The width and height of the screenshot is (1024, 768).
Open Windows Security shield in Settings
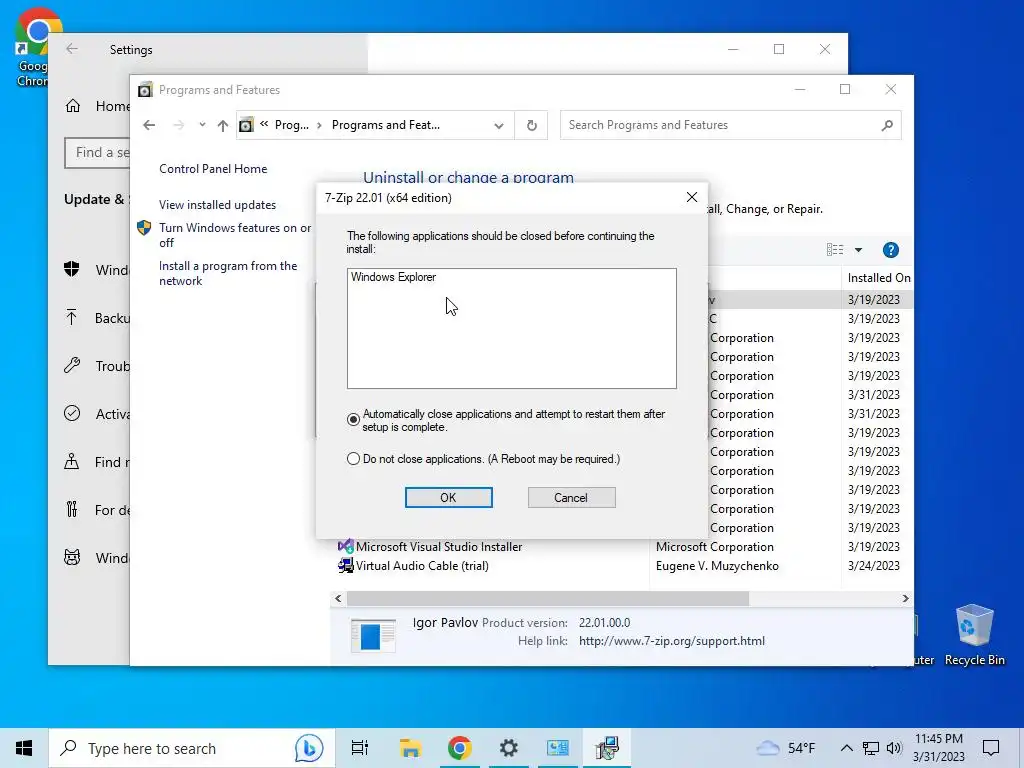72,269
